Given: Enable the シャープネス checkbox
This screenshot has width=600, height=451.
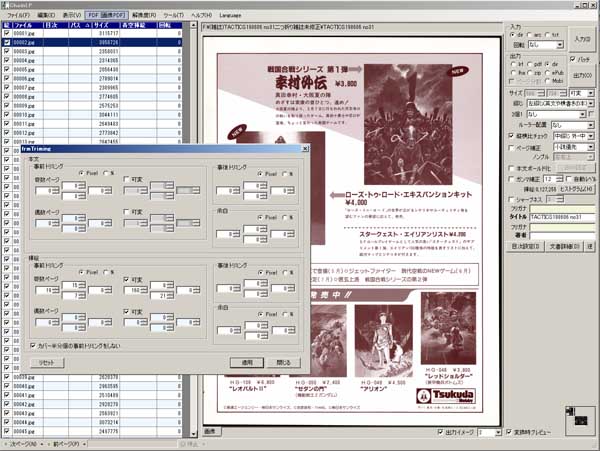Looking at the screenshot, I should pos(511,199).
